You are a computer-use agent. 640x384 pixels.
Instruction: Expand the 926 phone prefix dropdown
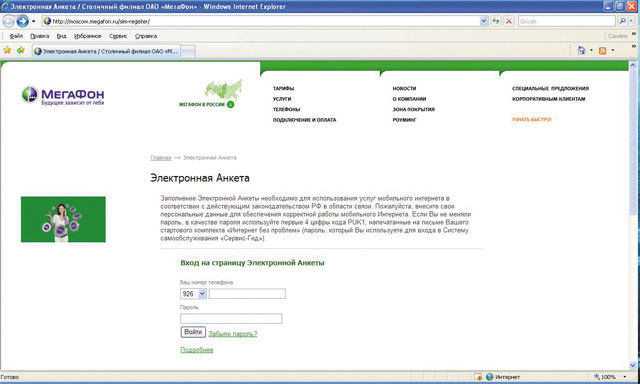click(202, 294)
